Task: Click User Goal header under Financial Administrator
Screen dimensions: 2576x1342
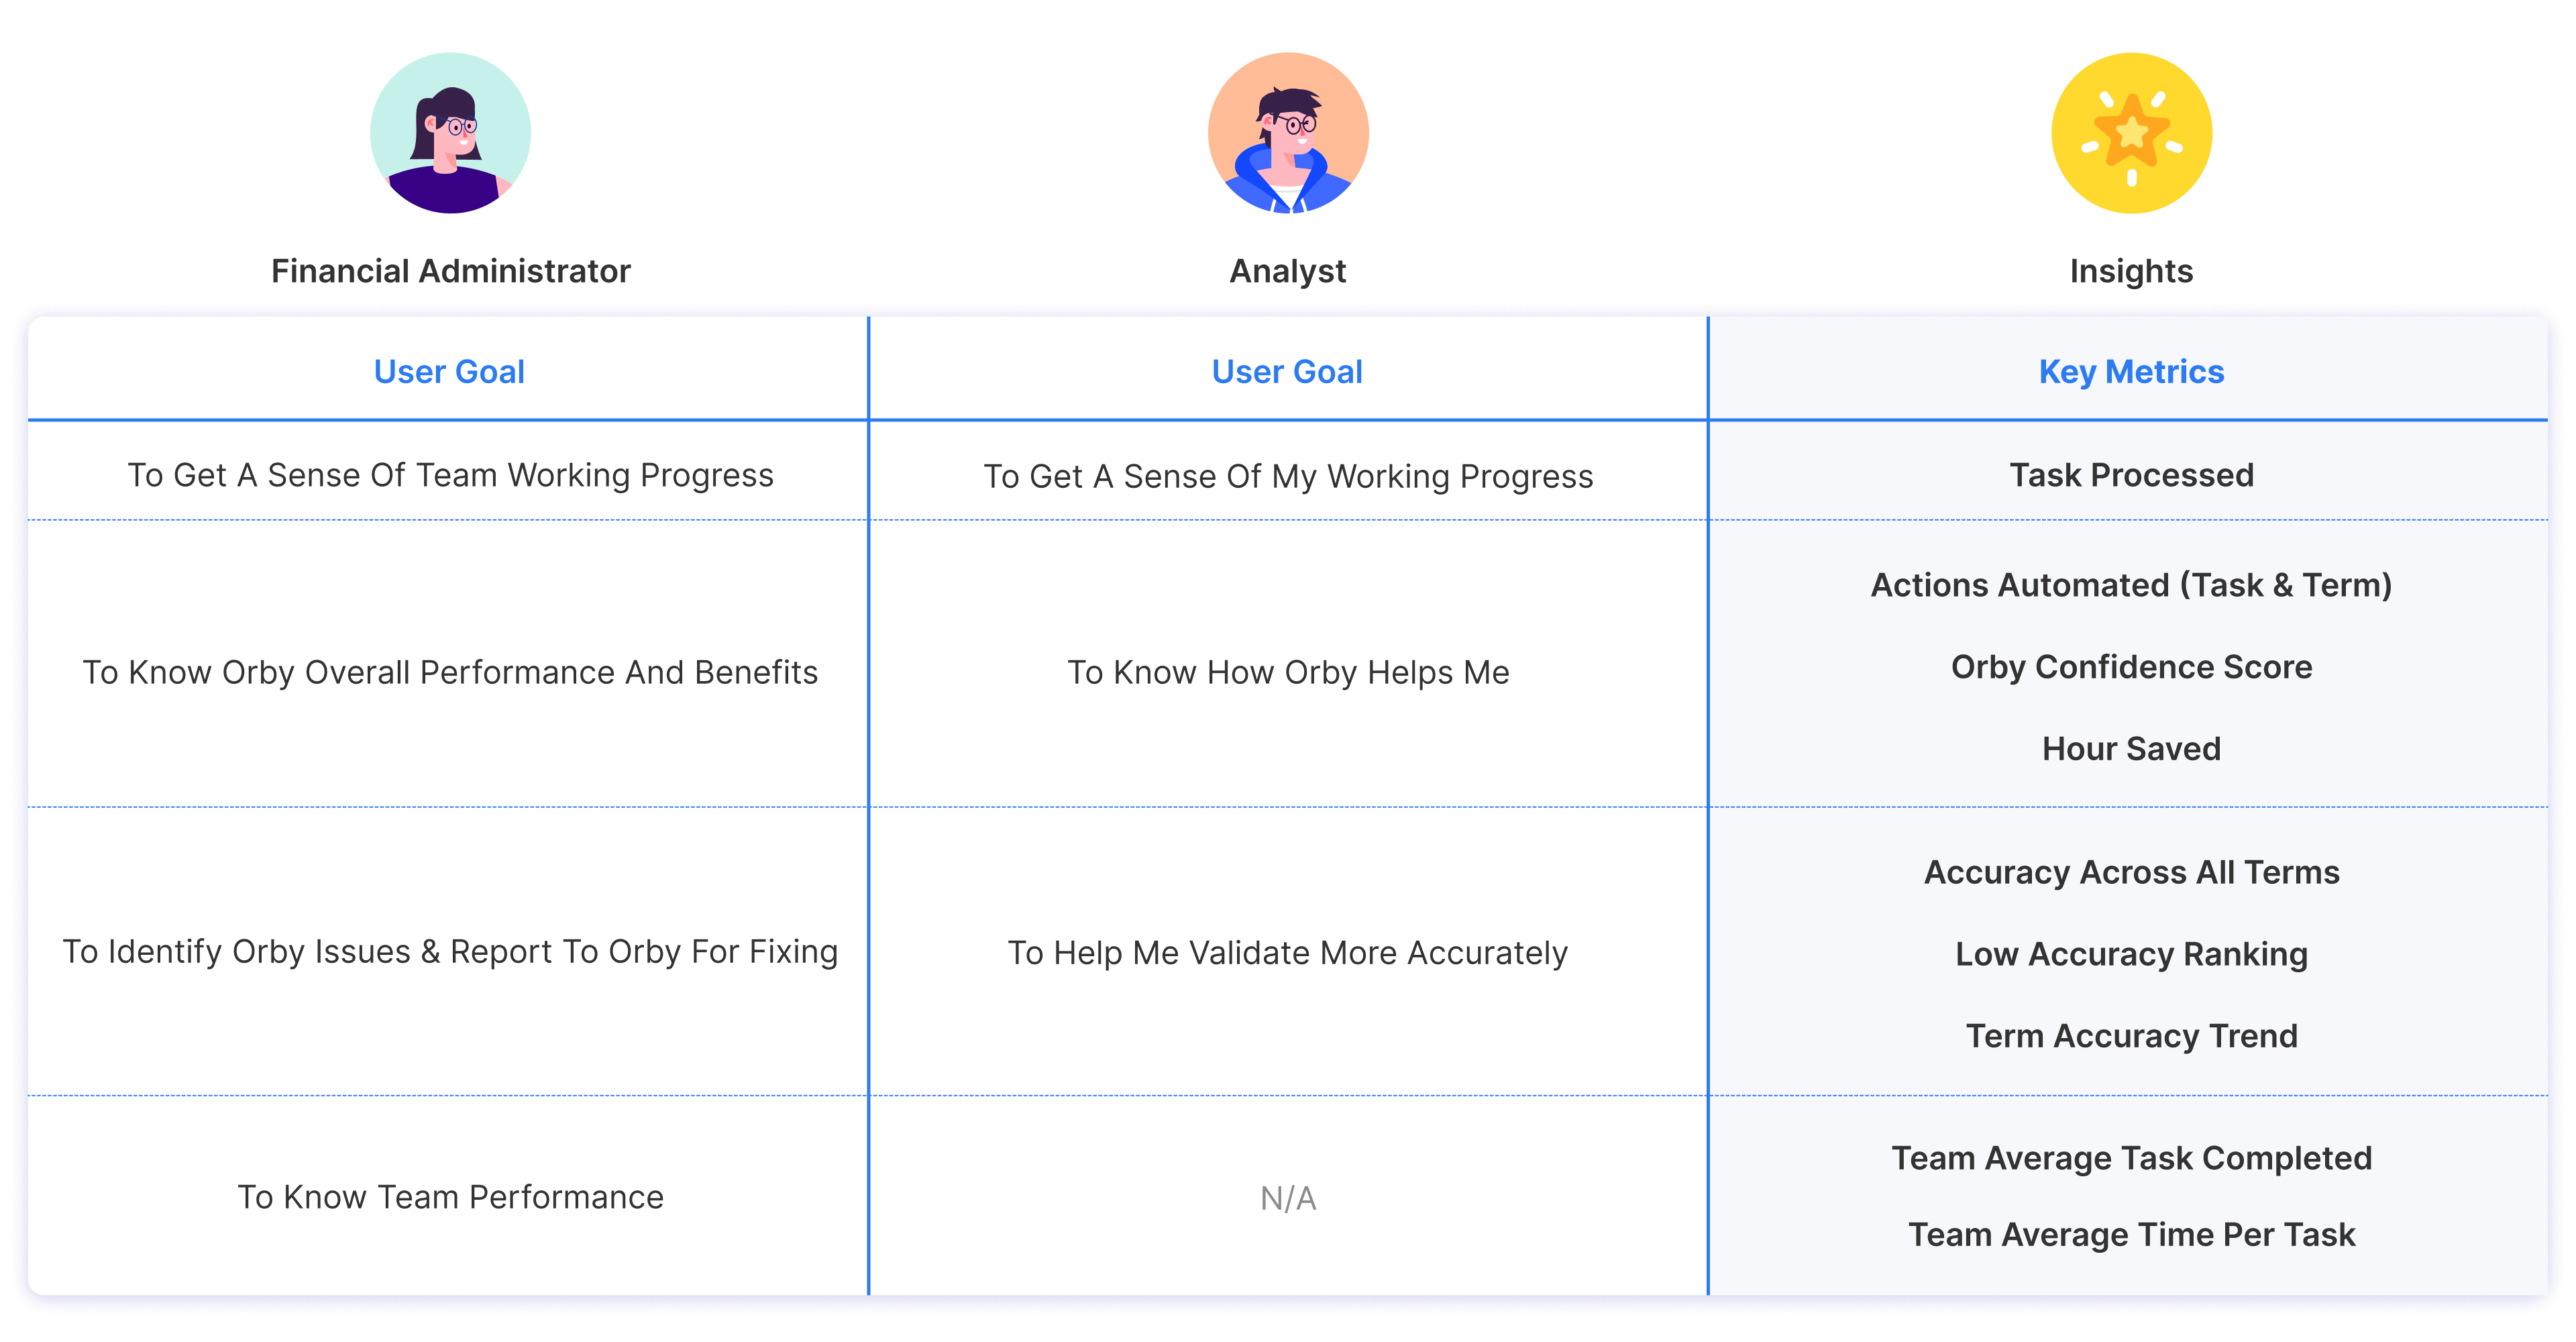Action: pyautogui.click(x=449, y=372)
